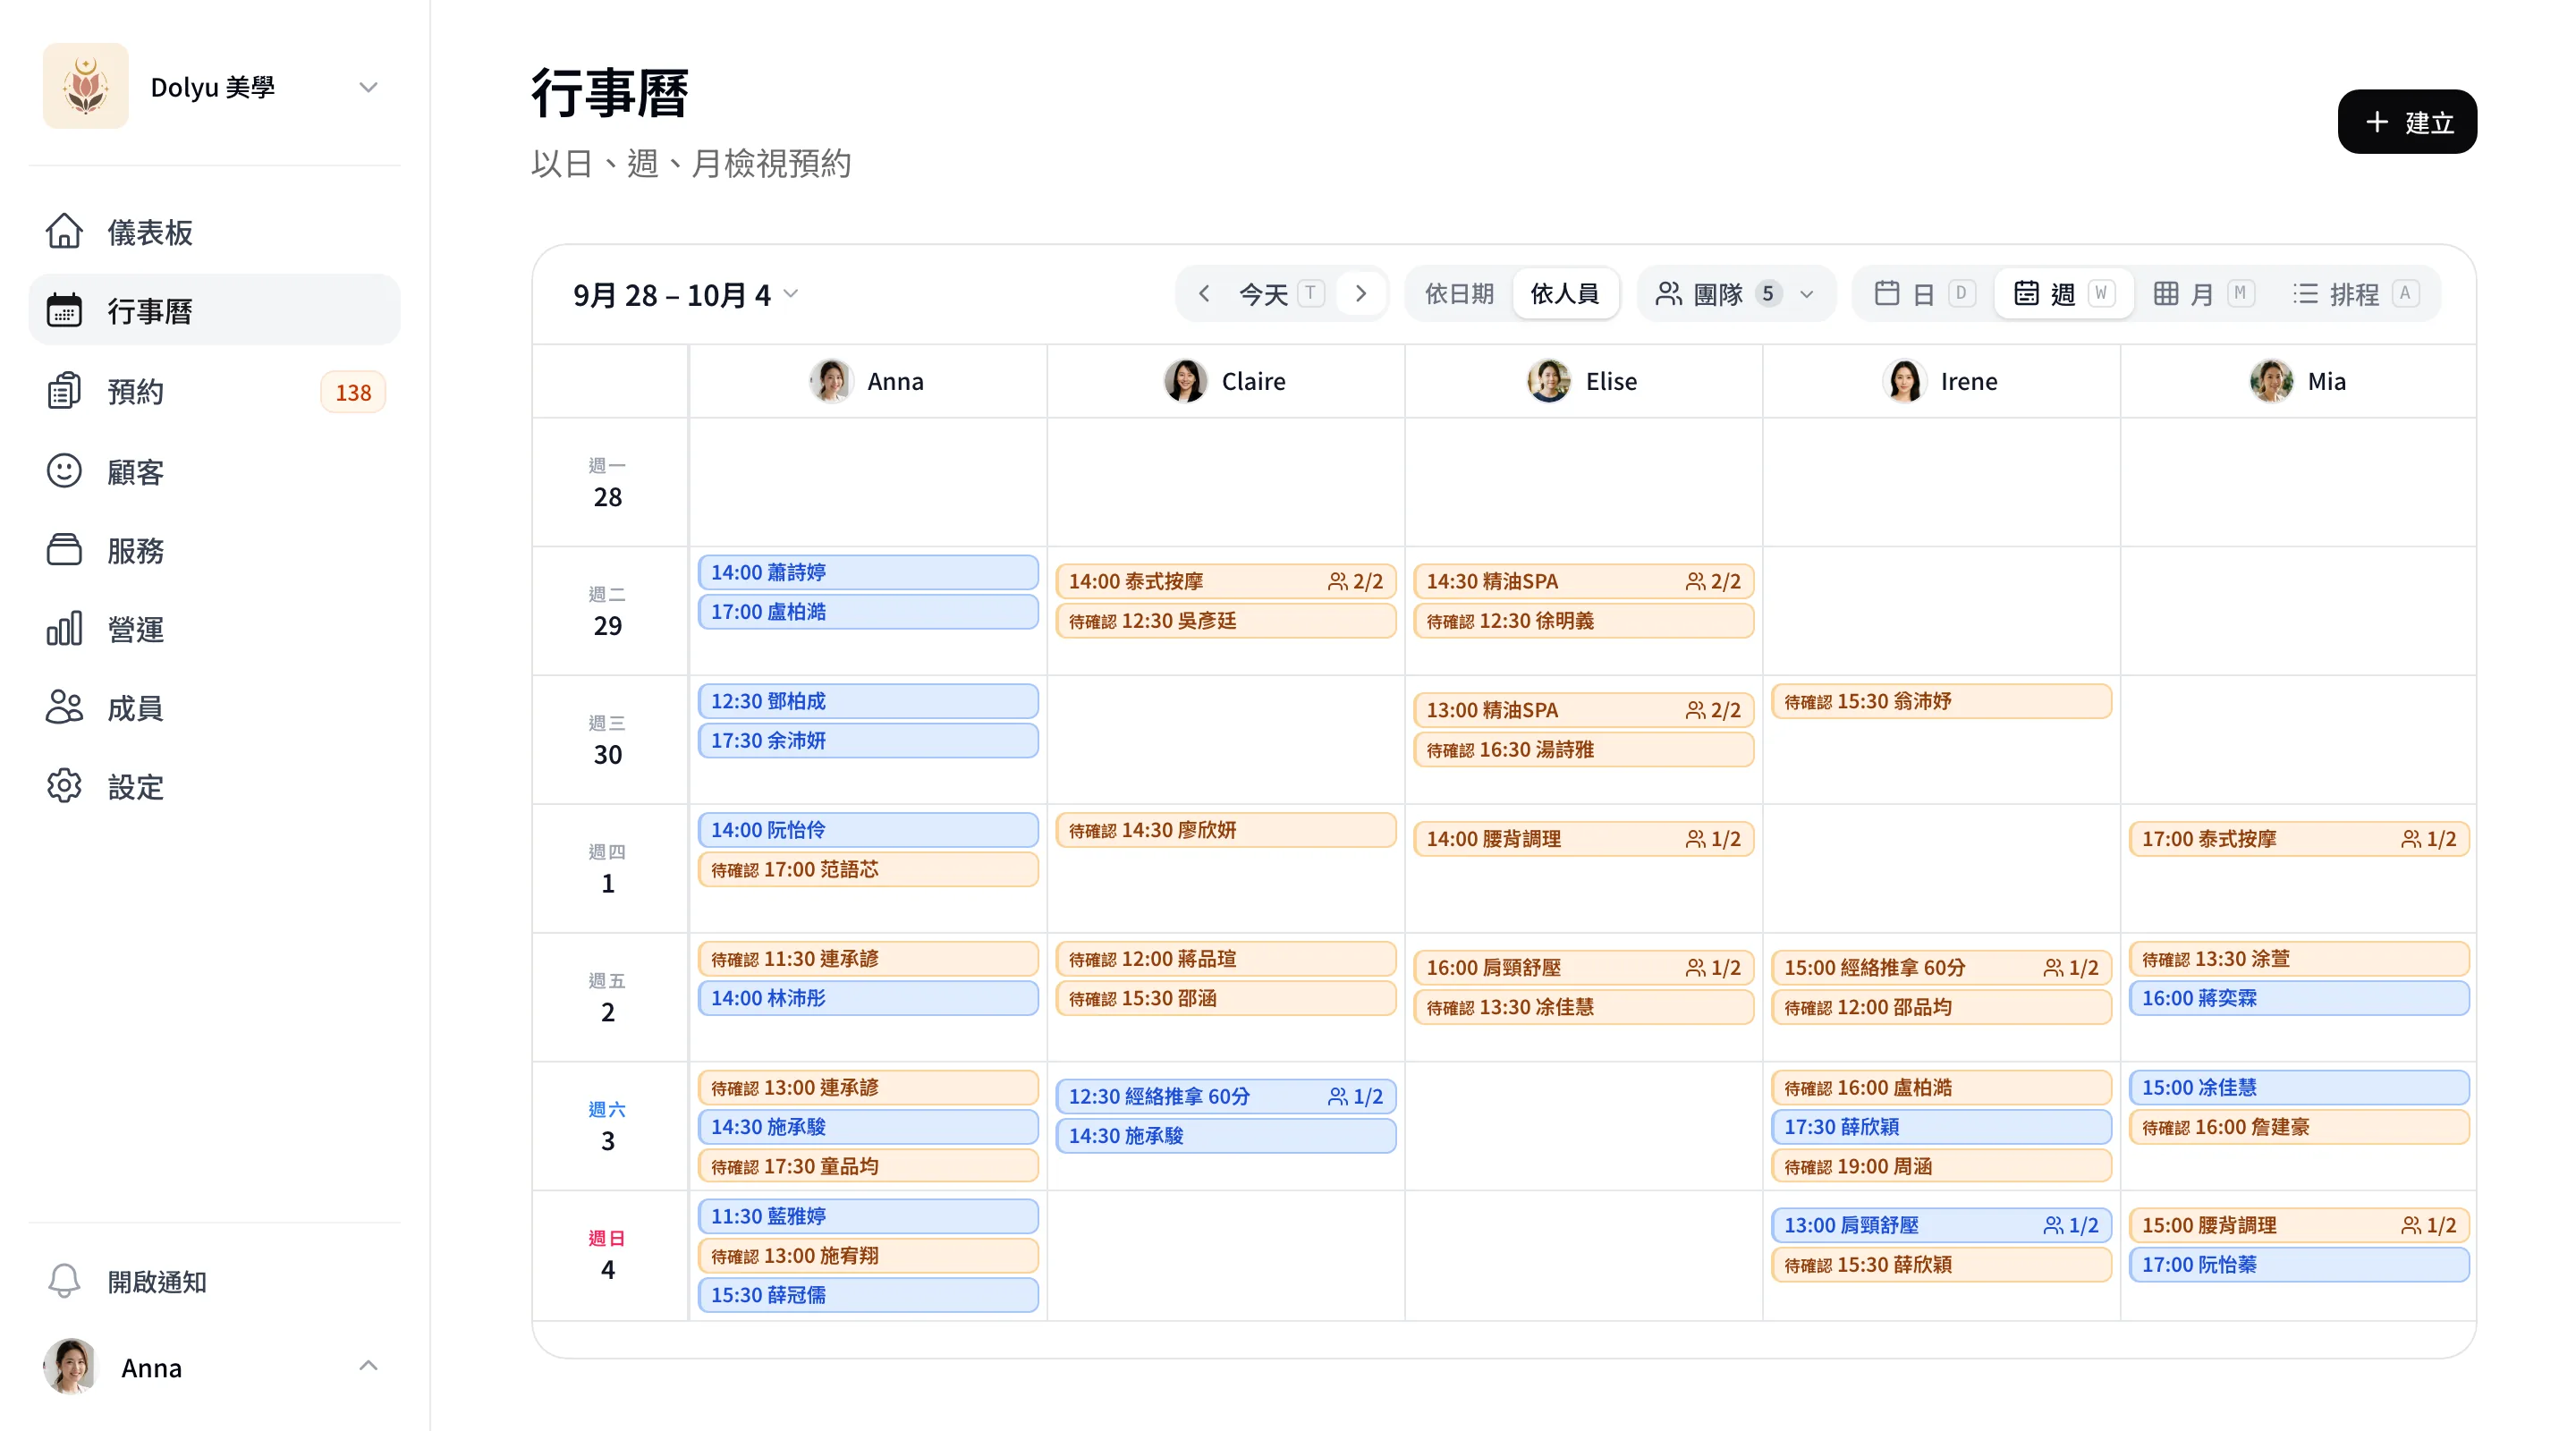Image resolution: width=2576 pixels, height=1431 pixels.
Task: Open the 13:00 肩頸舒壓 1/2 event
Action: coord(1941,1225)
